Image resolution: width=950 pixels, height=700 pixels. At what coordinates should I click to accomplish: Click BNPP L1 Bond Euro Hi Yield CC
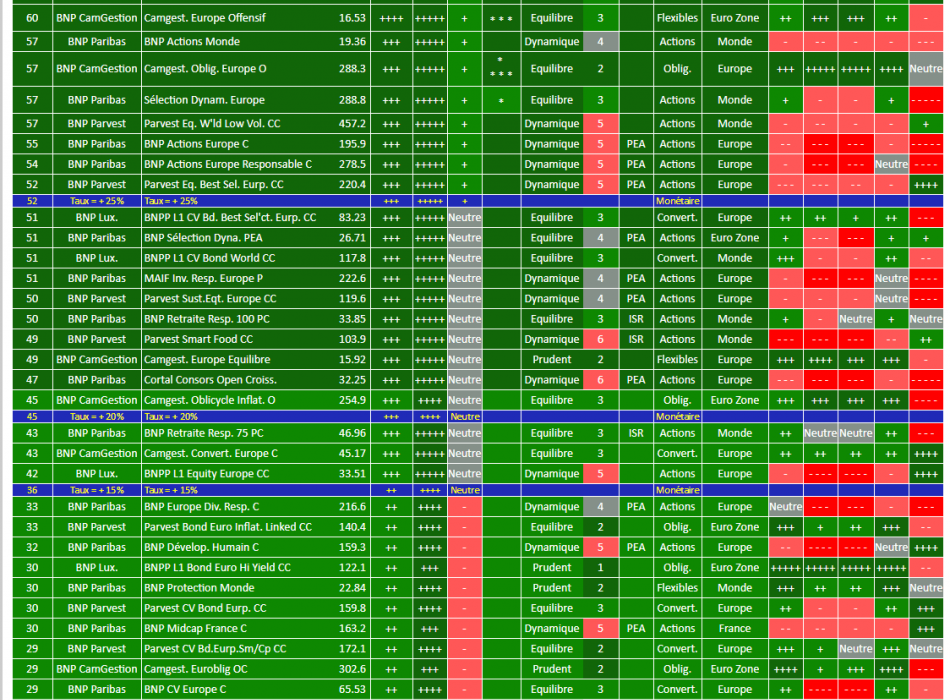pyautogui.click(x=218, y=568)
